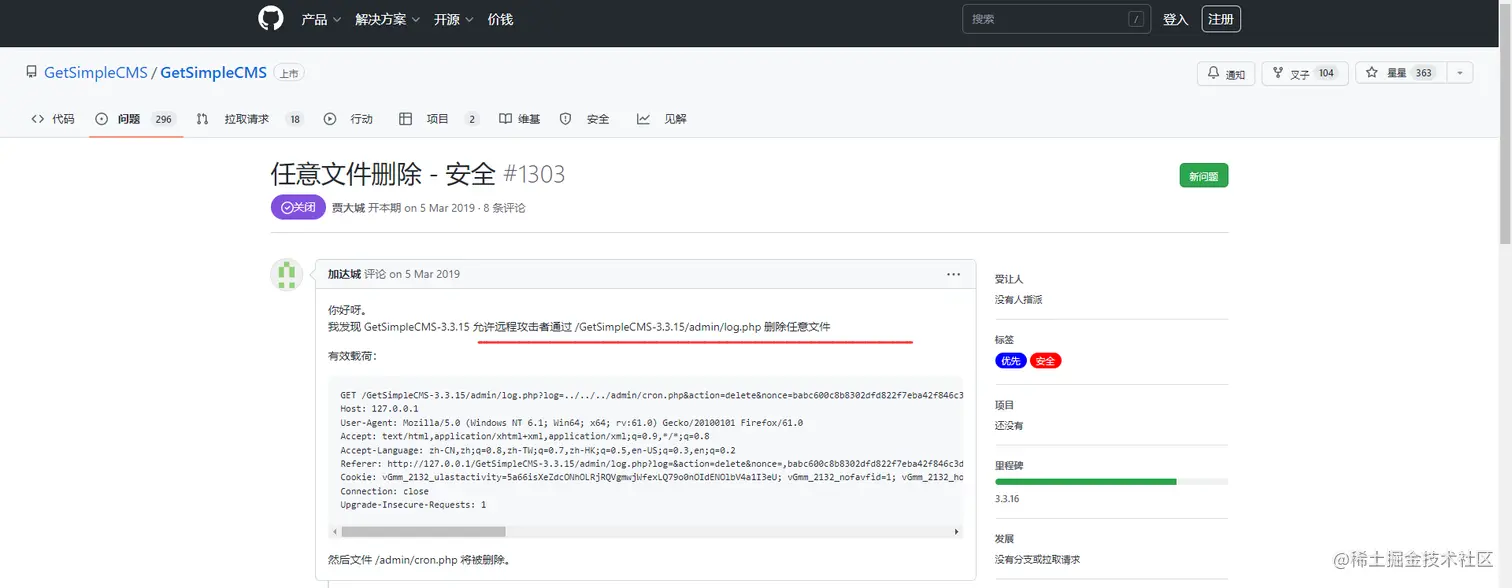Click the 叉子 fork button

[1305, 73]
